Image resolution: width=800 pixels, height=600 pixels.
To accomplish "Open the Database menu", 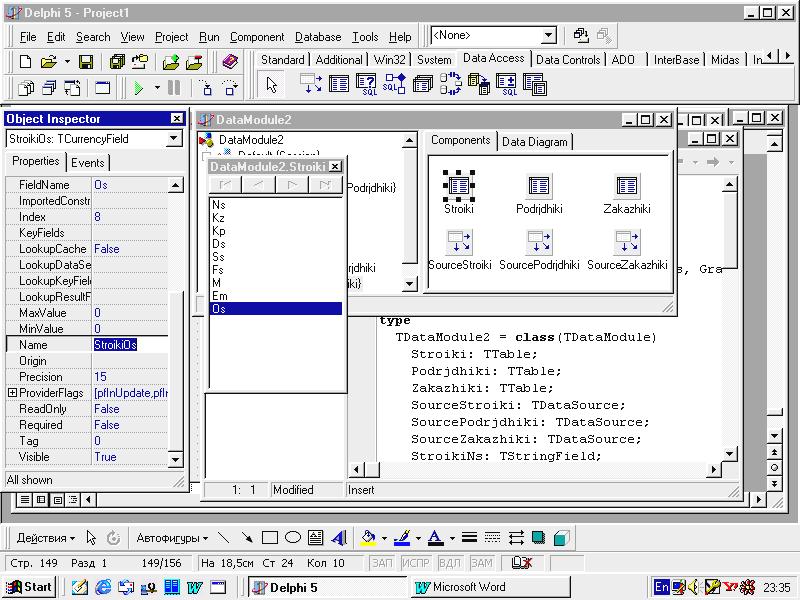I will (318, 37).
